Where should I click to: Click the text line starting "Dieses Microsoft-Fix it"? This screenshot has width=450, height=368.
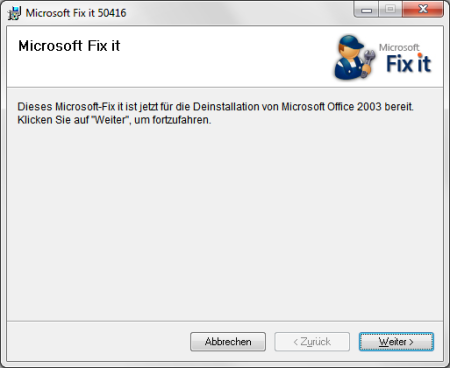(x=215, y=107)
